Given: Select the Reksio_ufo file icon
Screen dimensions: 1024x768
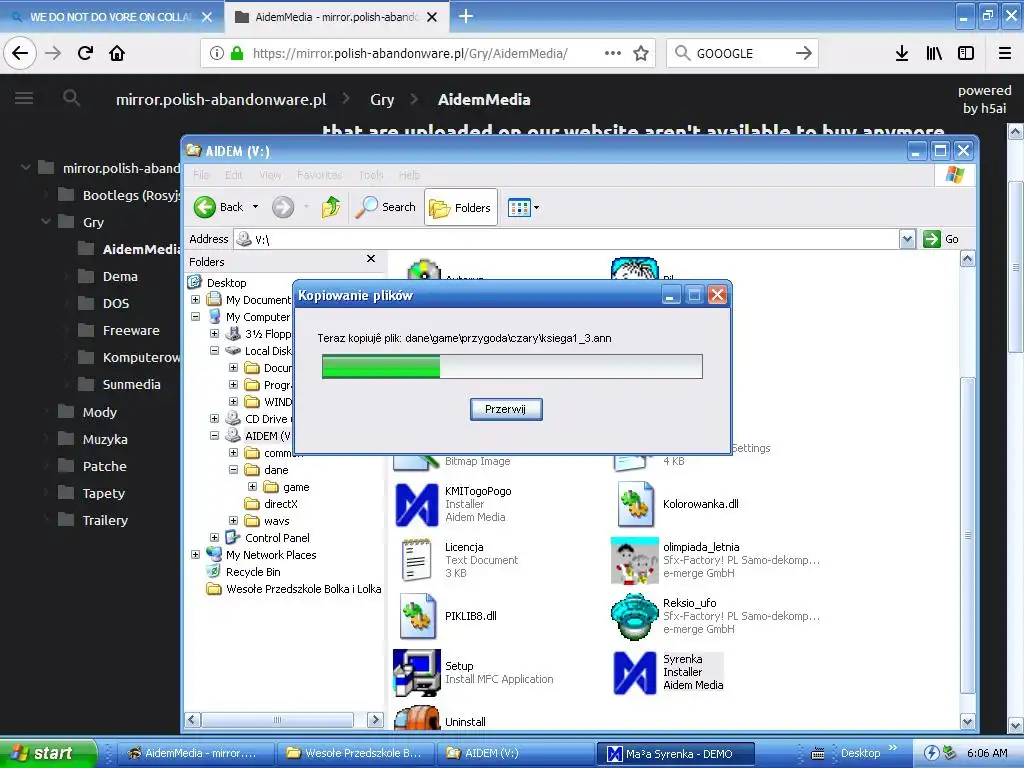Looking at the screenshot, I should coord(634,616).
